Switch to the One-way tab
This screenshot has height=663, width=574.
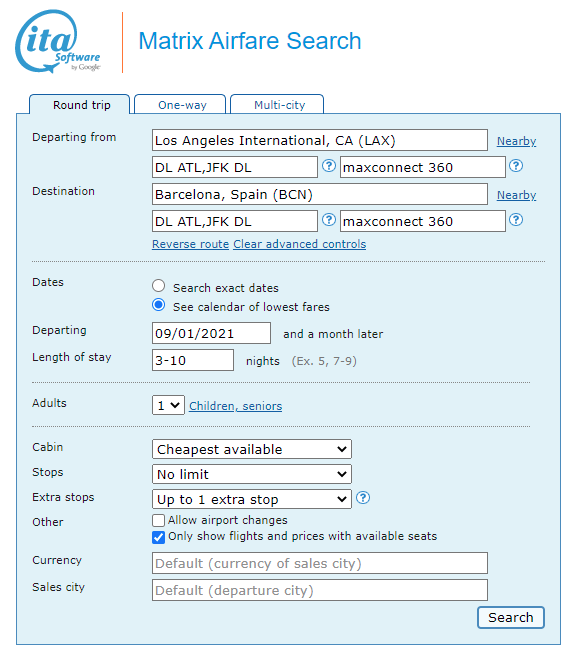coord(182,104)
